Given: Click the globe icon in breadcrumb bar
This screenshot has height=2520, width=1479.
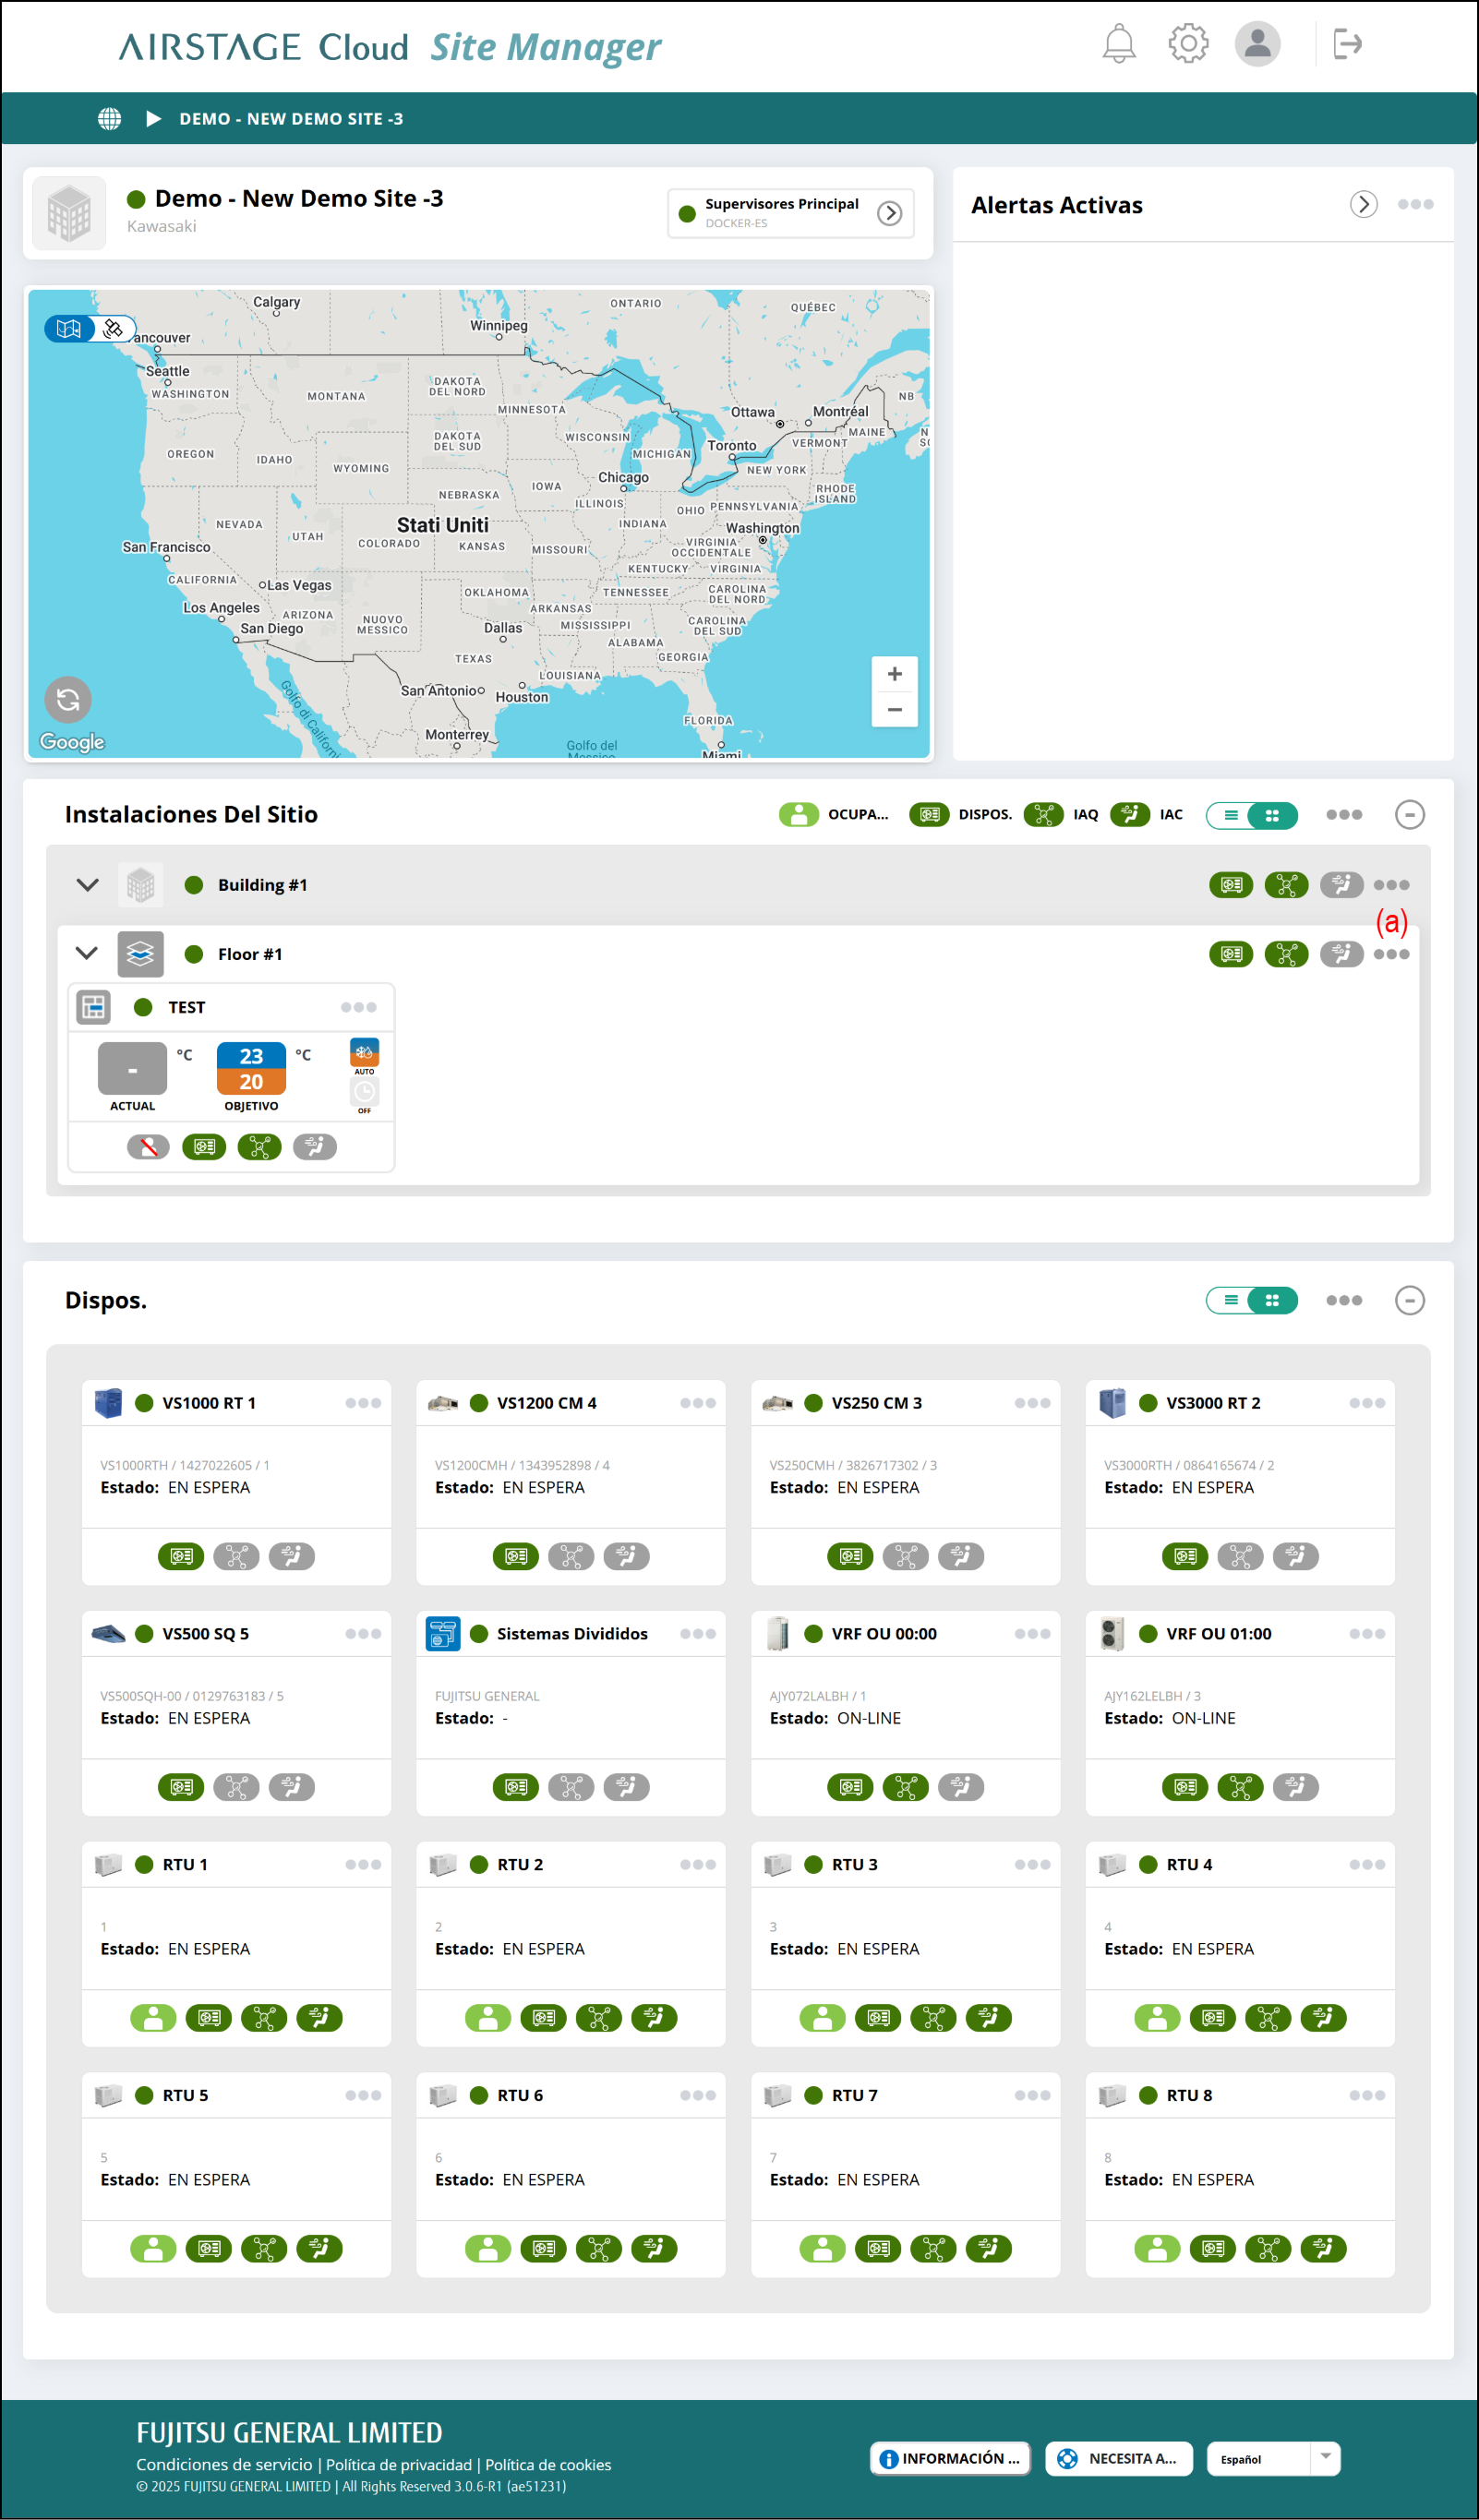Looking at the screenshot, I should point(109,119).
